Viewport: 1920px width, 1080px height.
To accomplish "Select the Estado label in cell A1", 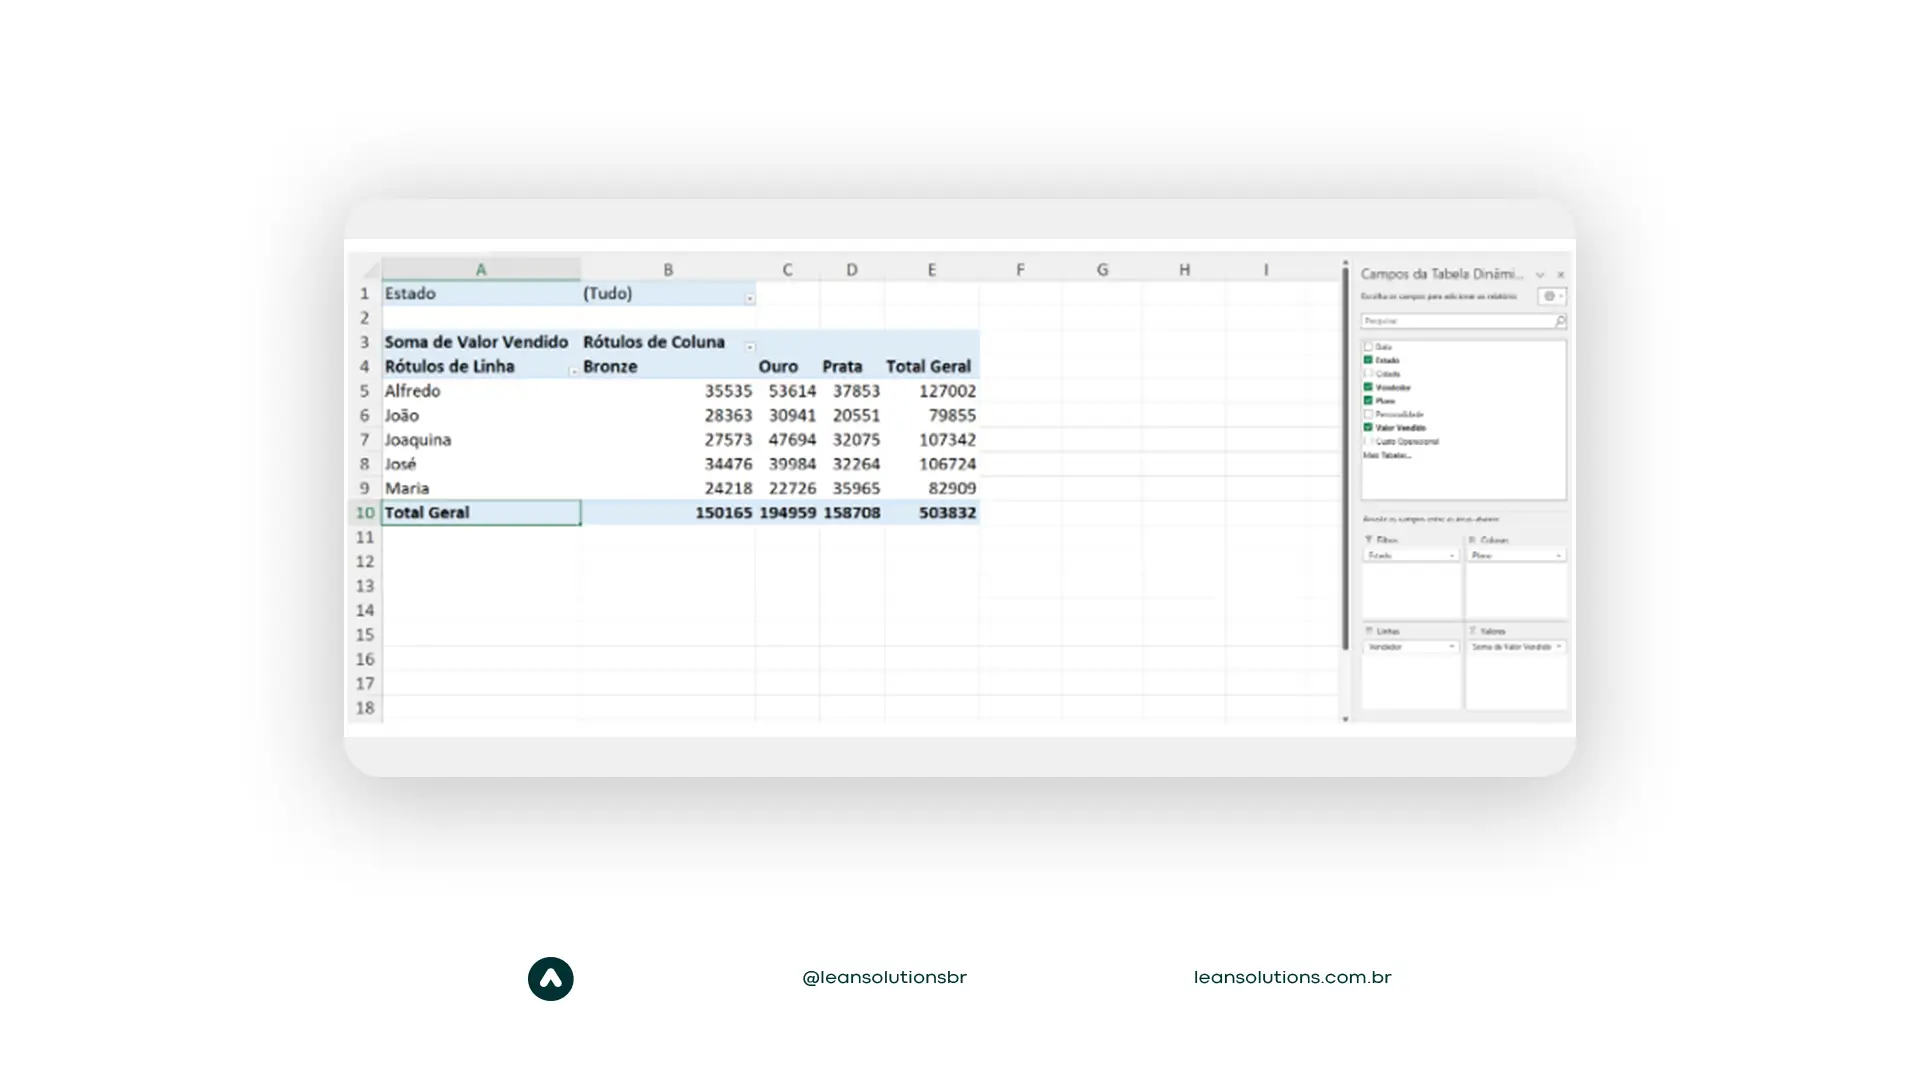I will [410, 294].
